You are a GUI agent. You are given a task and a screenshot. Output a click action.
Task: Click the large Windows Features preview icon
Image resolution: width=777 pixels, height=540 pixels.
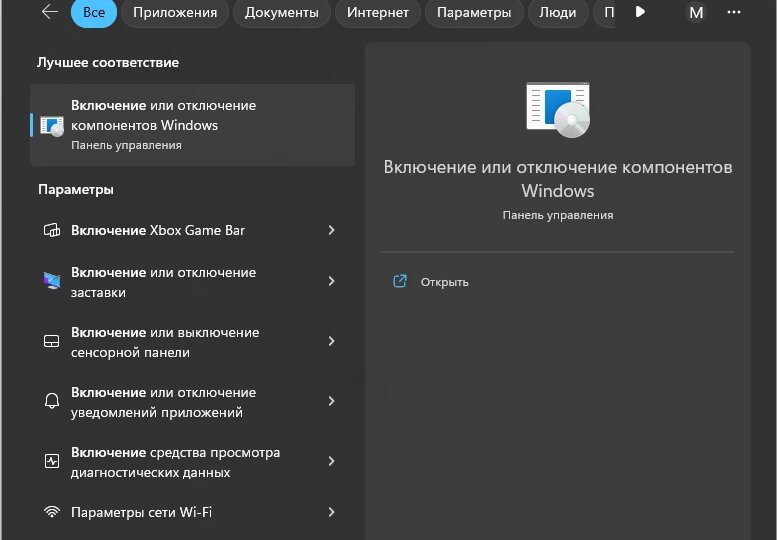[558, 109]
